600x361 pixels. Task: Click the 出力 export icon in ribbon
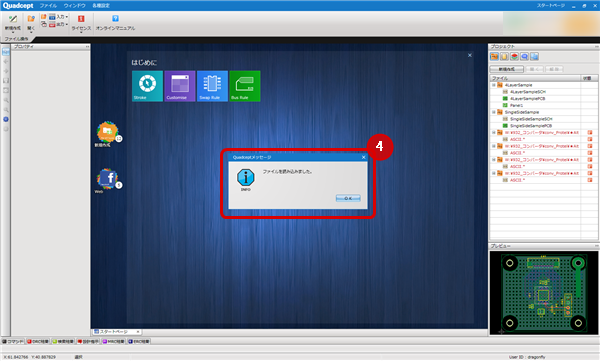click(x=52, y=25)
